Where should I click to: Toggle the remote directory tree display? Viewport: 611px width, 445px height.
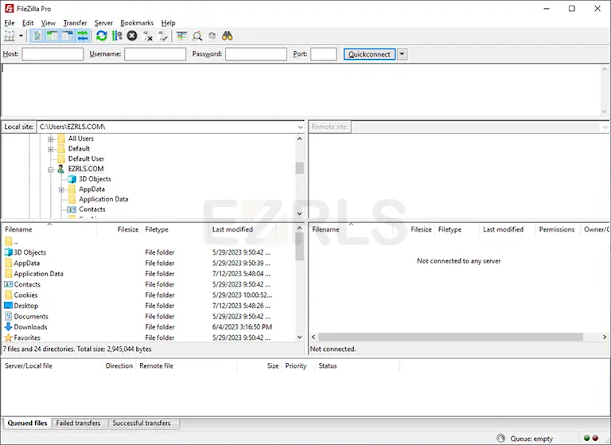tap(67, 36)
